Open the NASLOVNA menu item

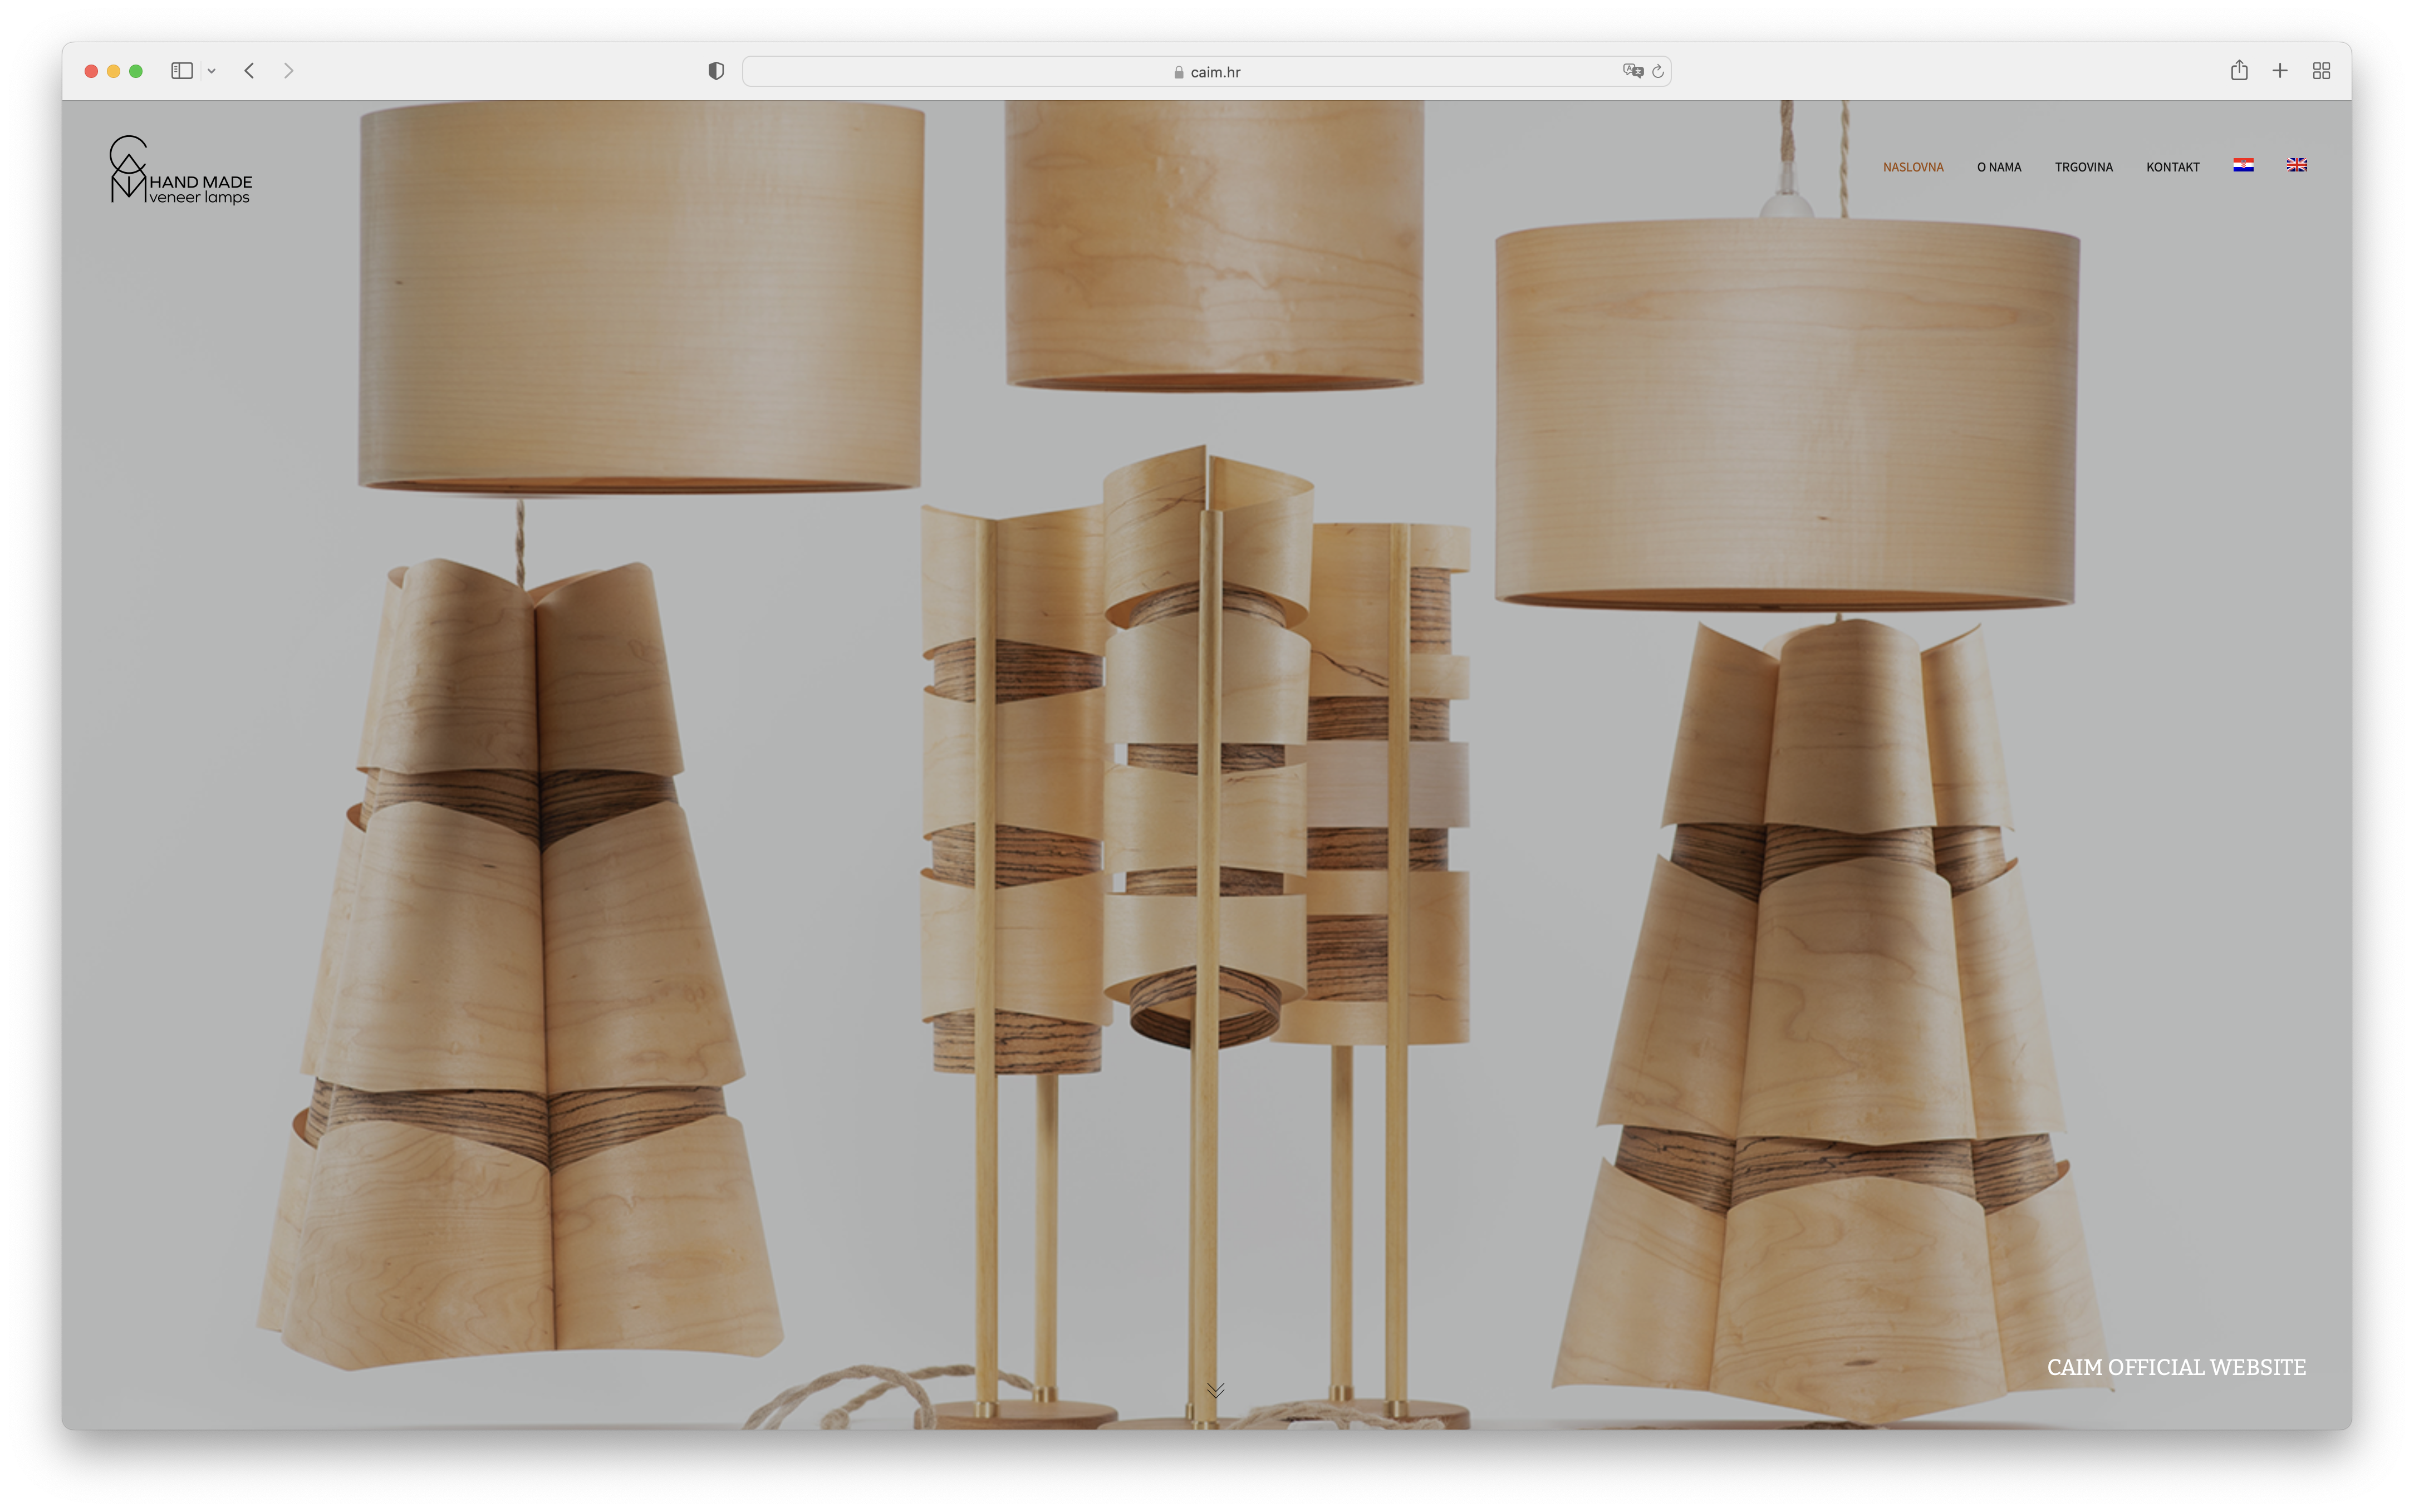[1913, 167]
